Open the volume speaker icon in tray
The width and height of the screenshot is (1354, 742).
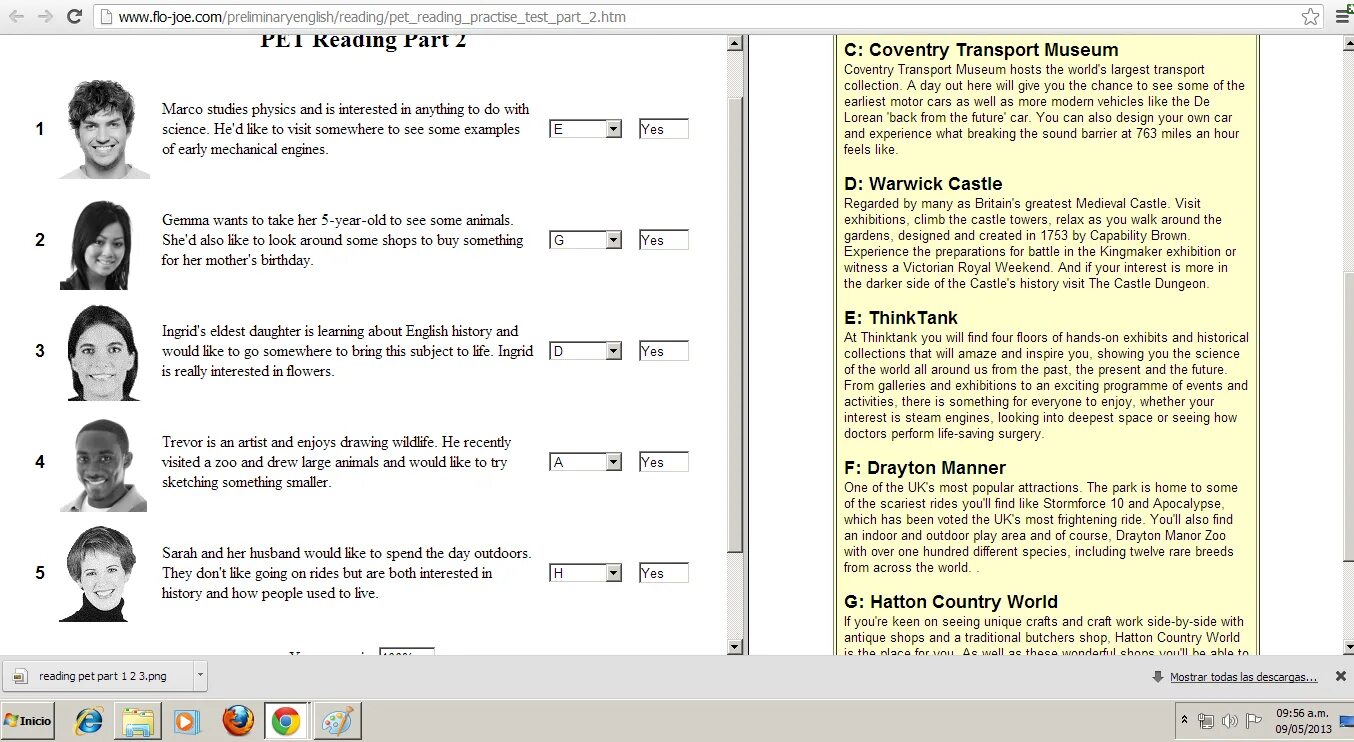point(1229,721)
